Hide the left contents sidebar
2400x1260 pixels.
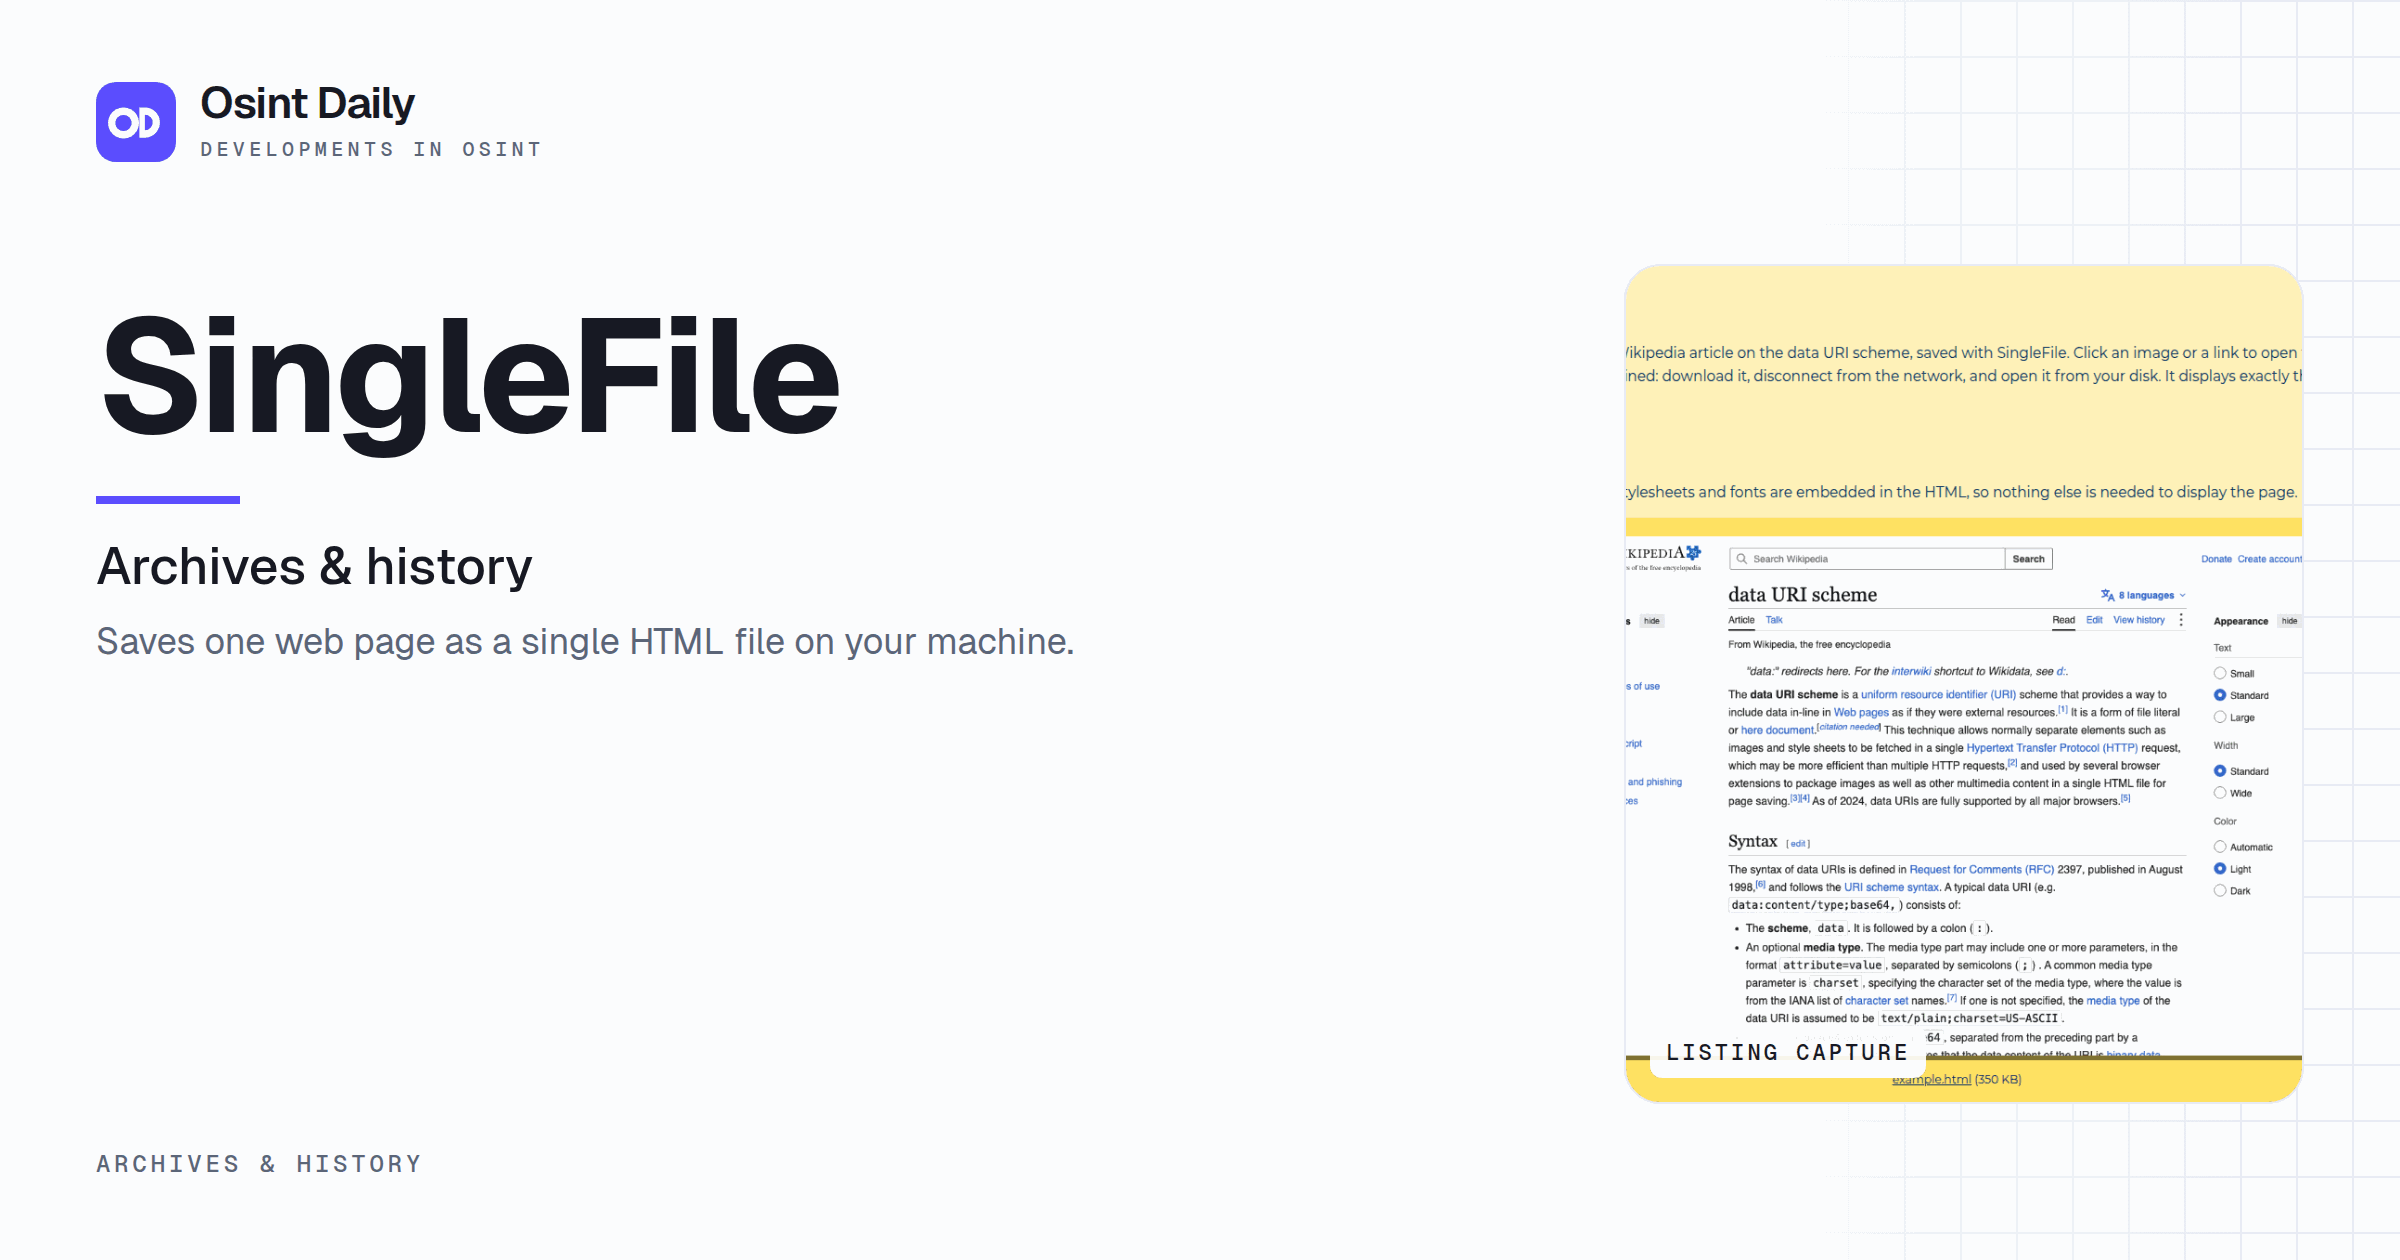click(1652, 621)
